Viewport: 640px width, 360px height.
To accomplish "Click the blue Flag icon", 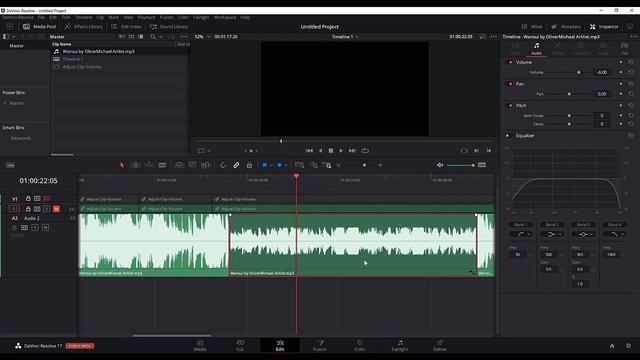I will pyautogui.click(x=264, y=165).
